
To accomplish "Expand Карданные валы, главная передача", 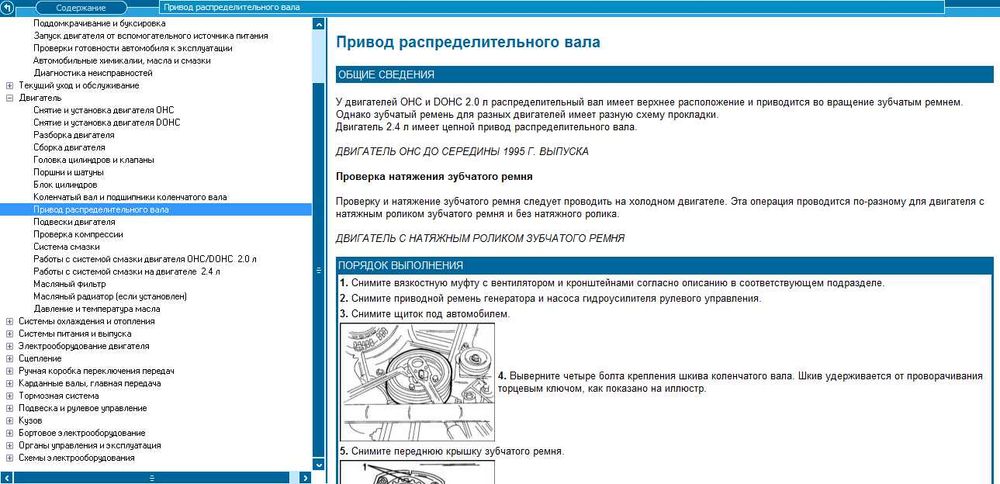I will coord(9,383).
